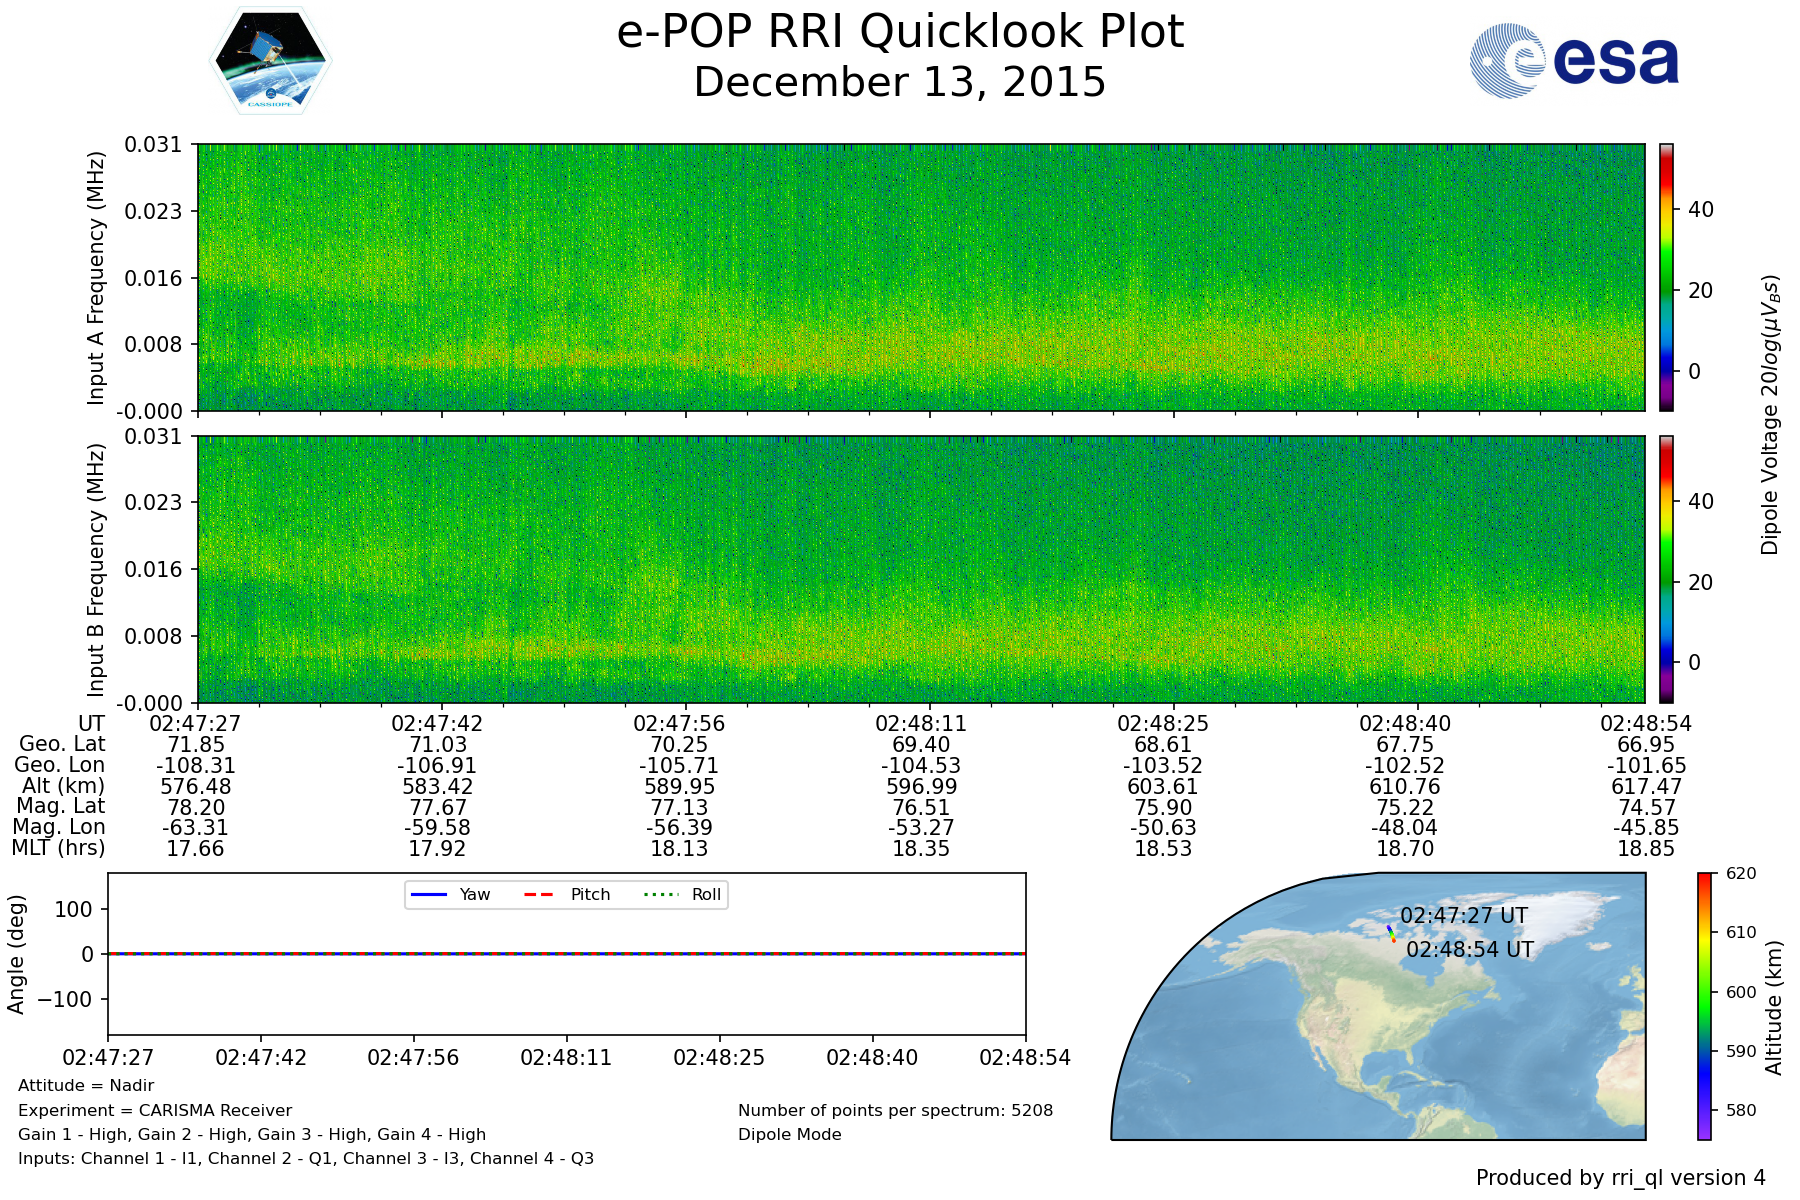Image resolution: width=1800 pixels, height=1200 pixels.
Task: Click the red dashed Pitch legend marker
Action: pyautogui.click(x=539, y=894)
